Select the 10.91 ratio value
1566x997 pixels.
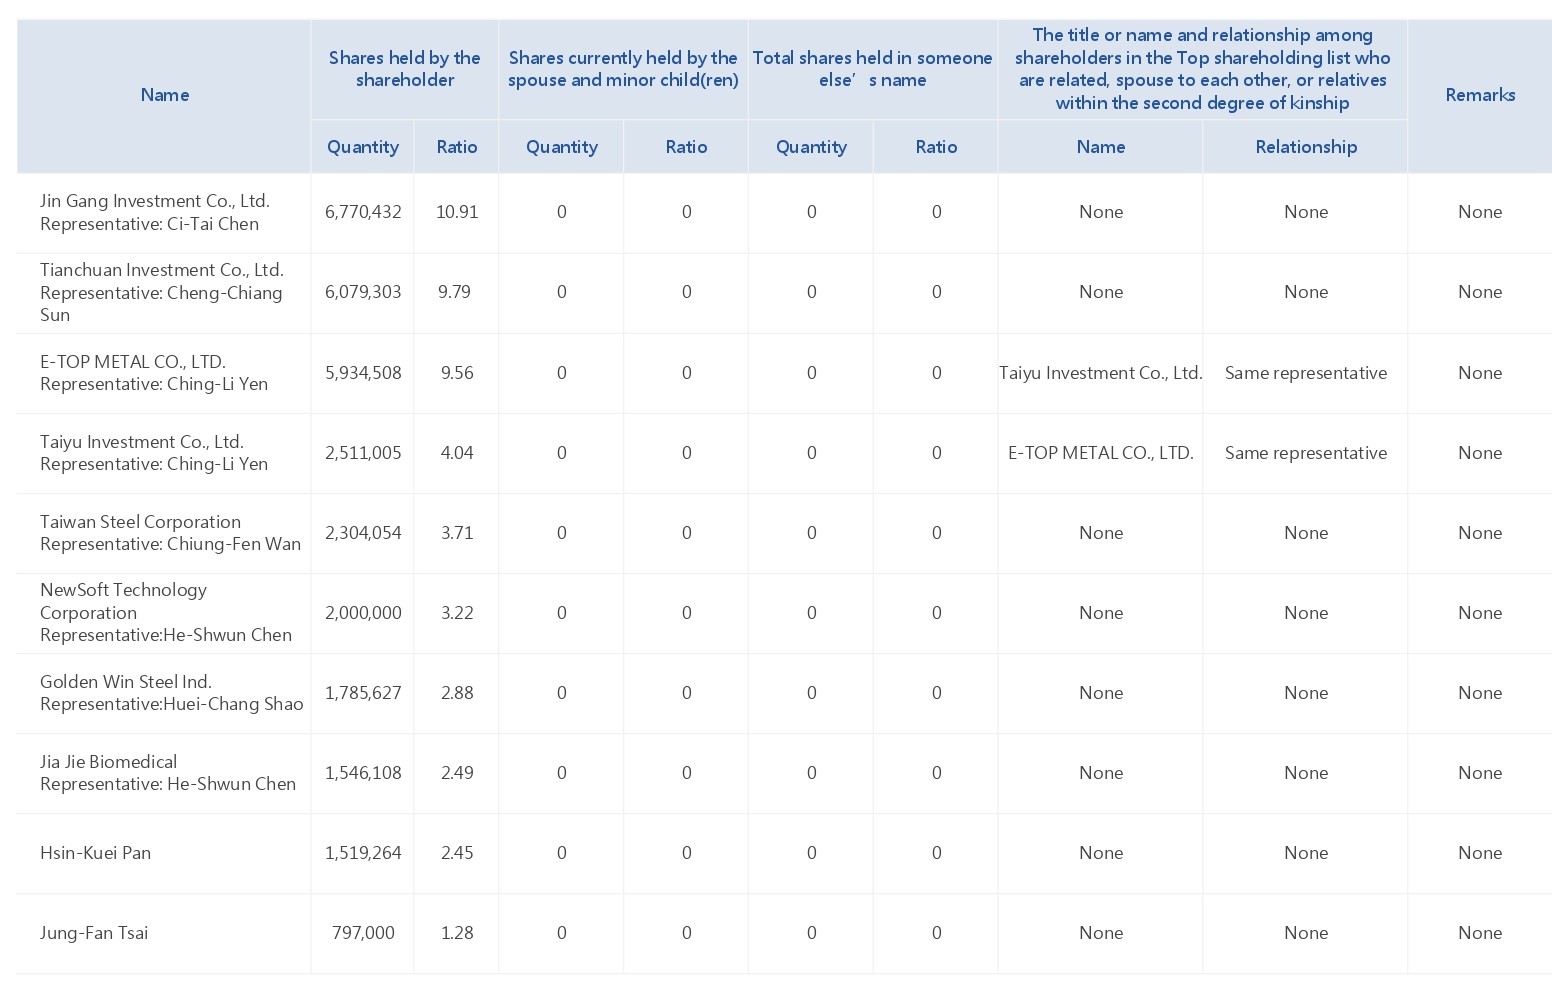pos(456,212)
